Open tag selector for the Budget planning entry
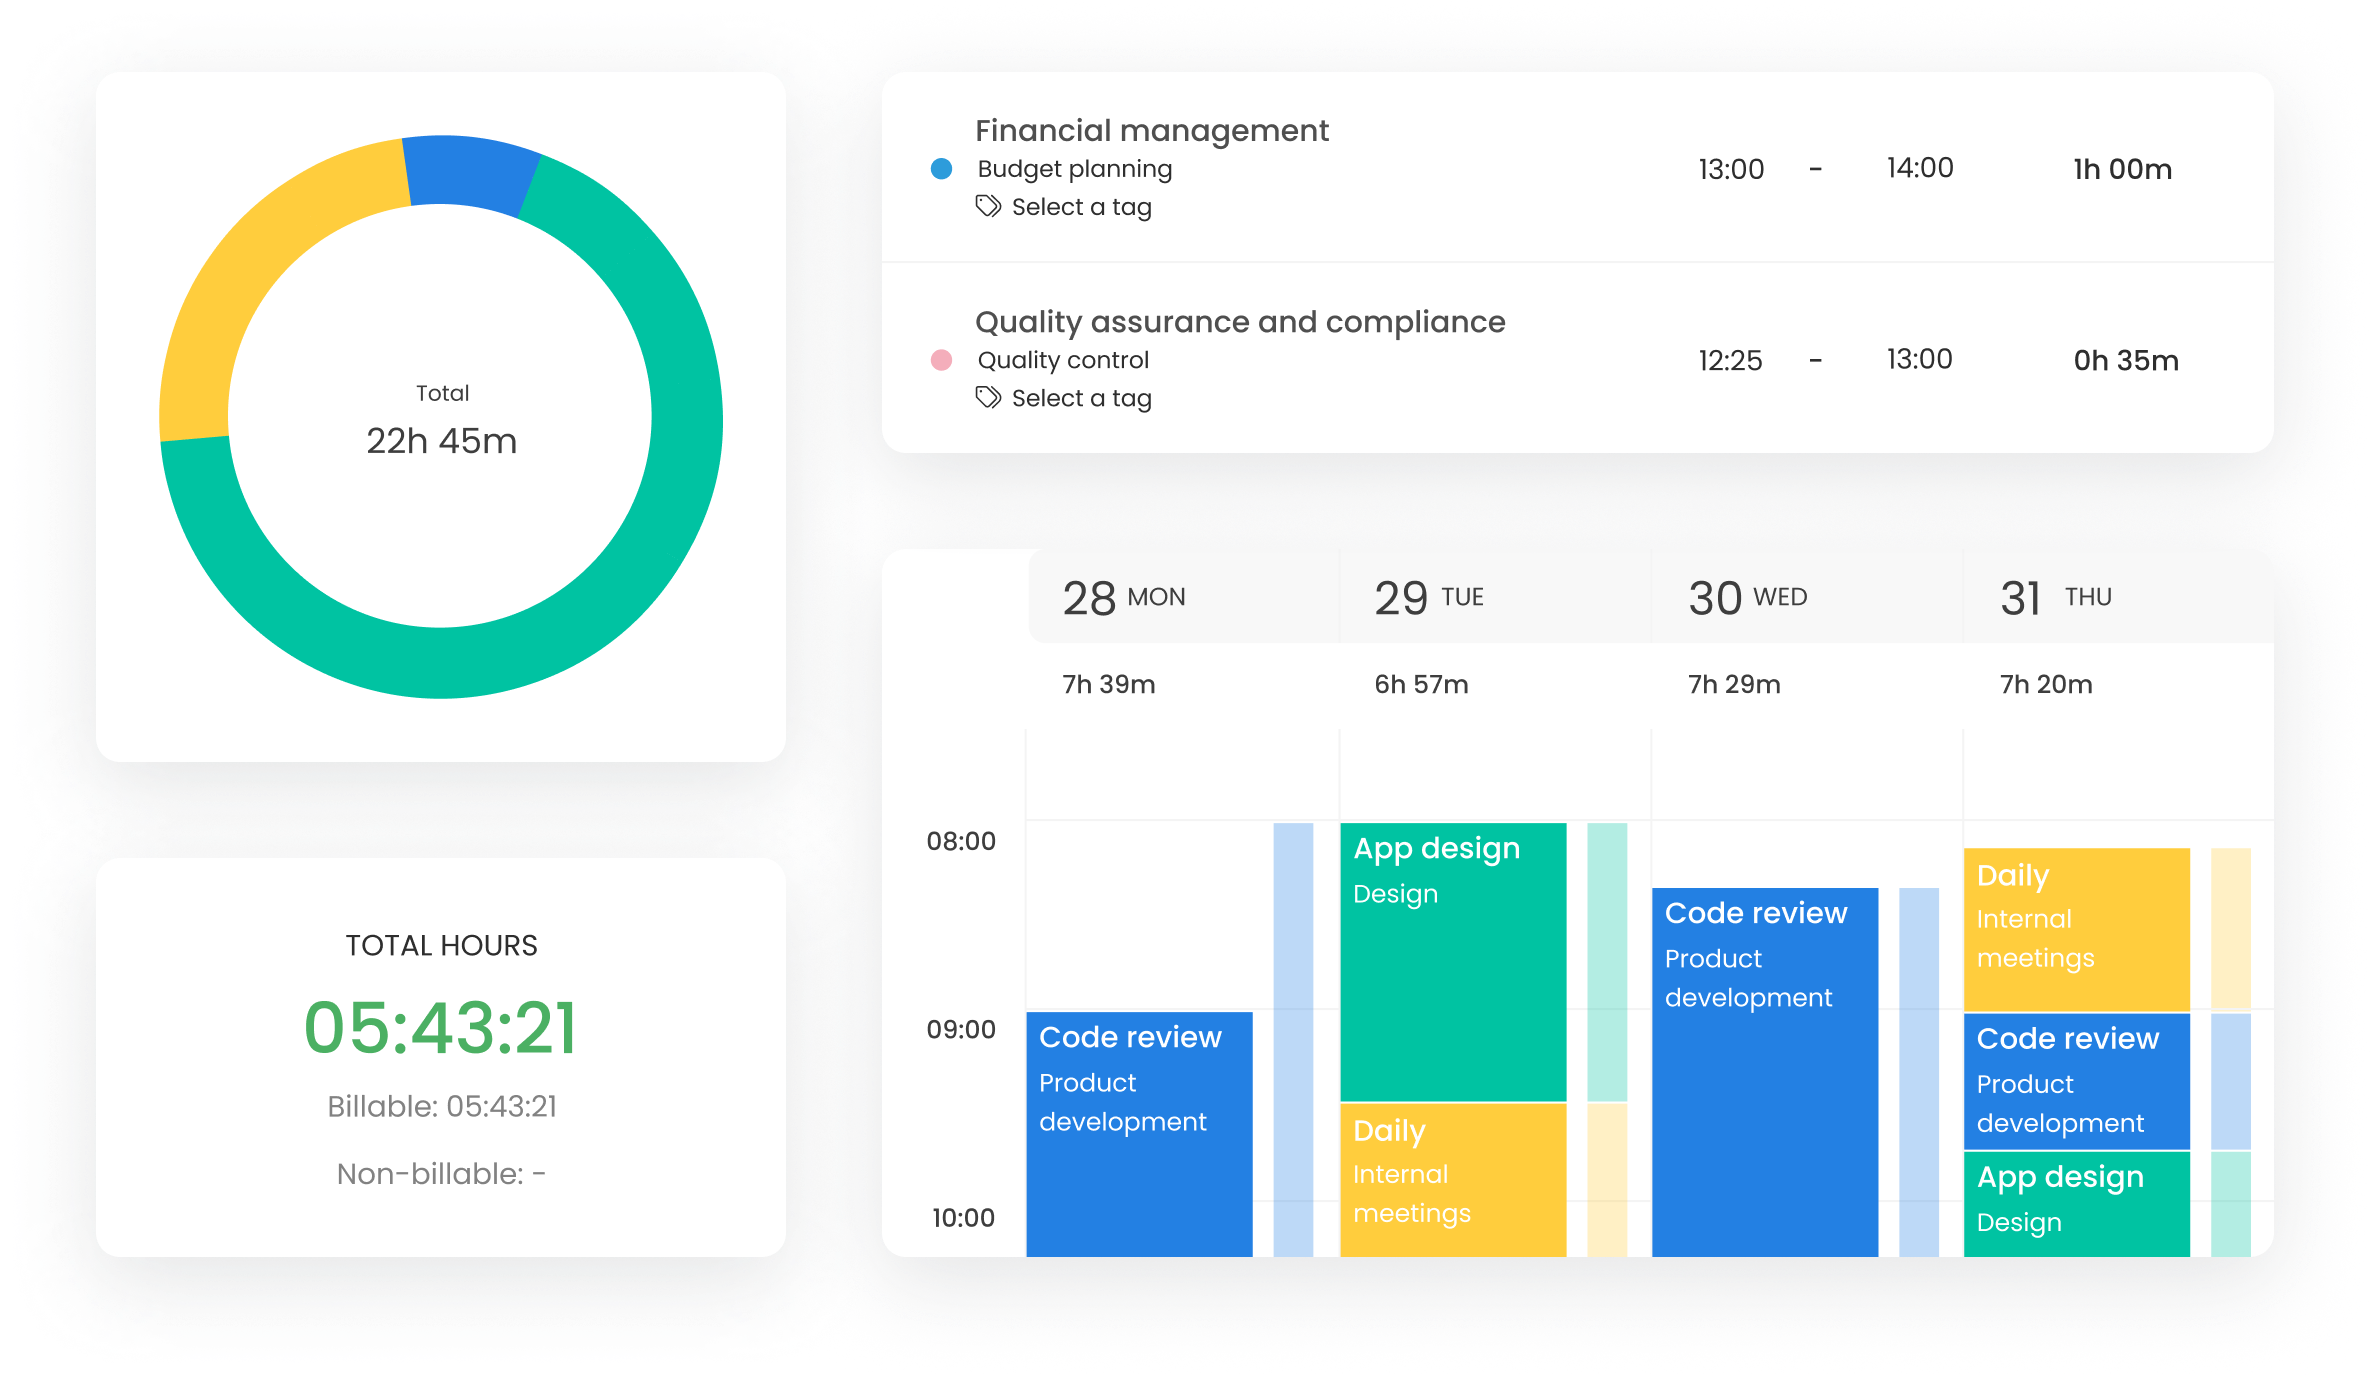The image size is (2370, 1377). 1082,206
